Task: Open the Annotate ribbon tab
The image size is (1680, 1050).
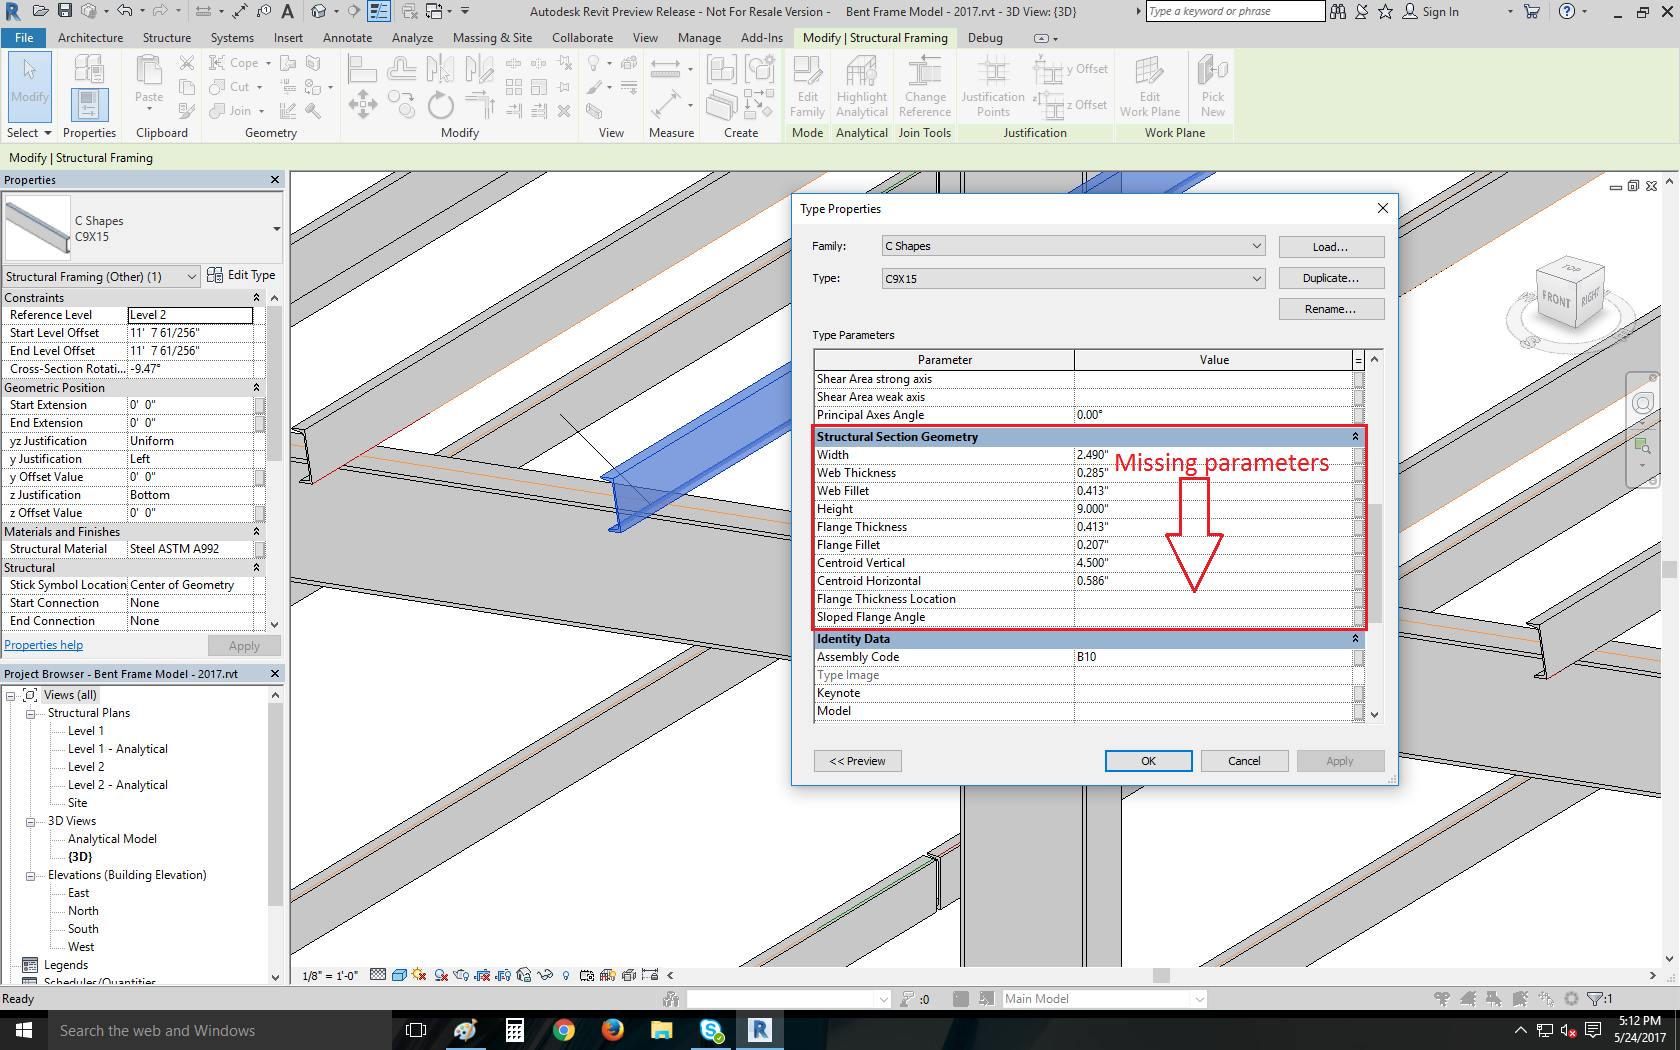Action: click(x=347, y=37)
